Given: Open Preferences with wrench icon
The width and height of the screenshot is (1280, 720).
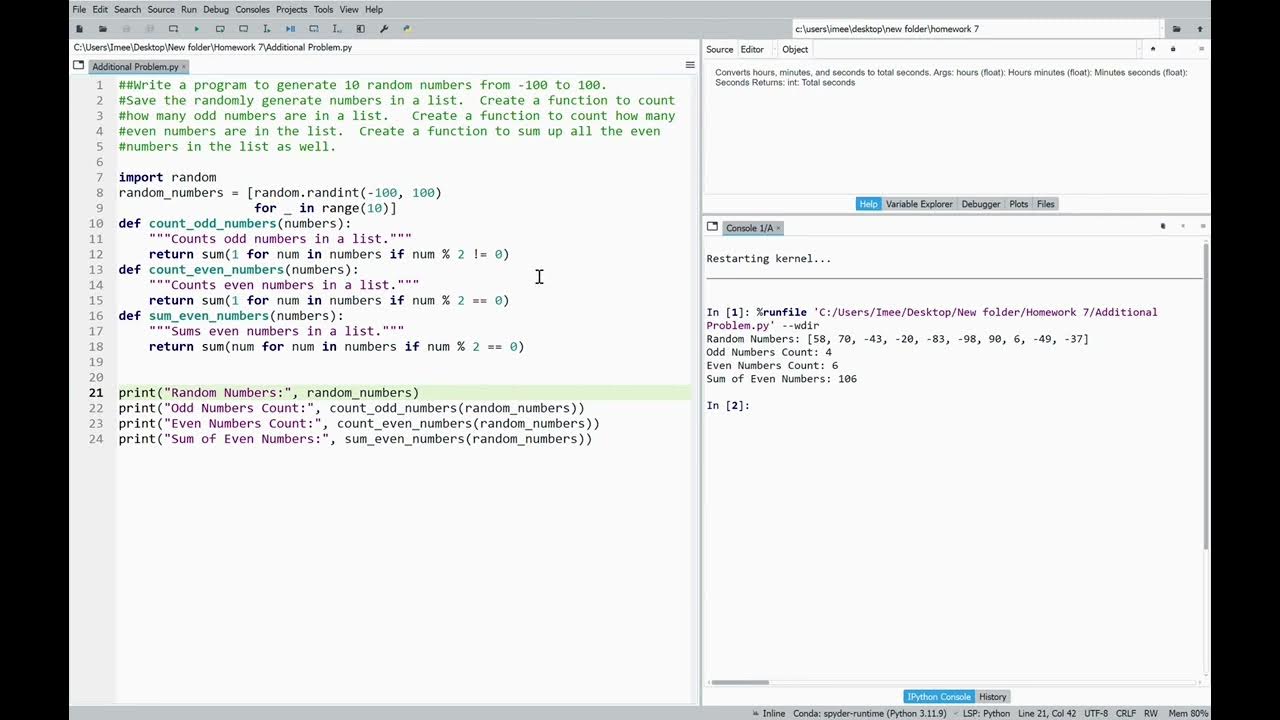Looking at the screenshot, I should (384, 29).
